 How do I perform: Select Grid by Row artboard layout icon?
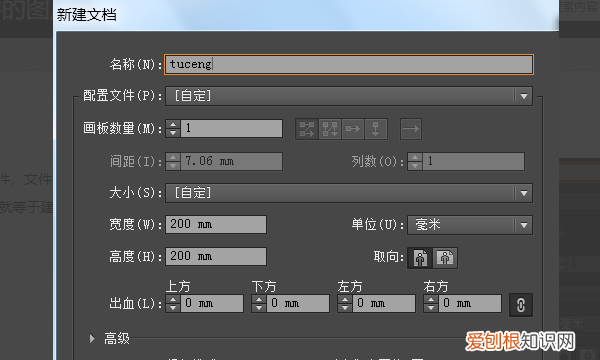pyautogui.click(x=307, y=129)
